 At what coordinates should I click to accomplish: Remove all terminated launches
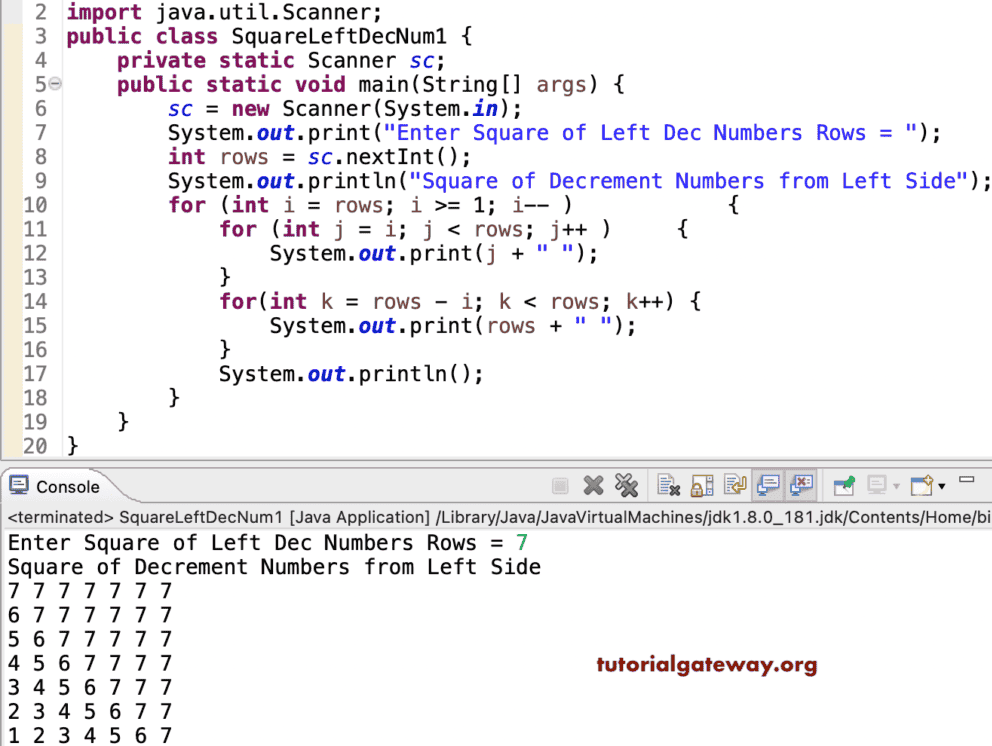coord(628,485)
